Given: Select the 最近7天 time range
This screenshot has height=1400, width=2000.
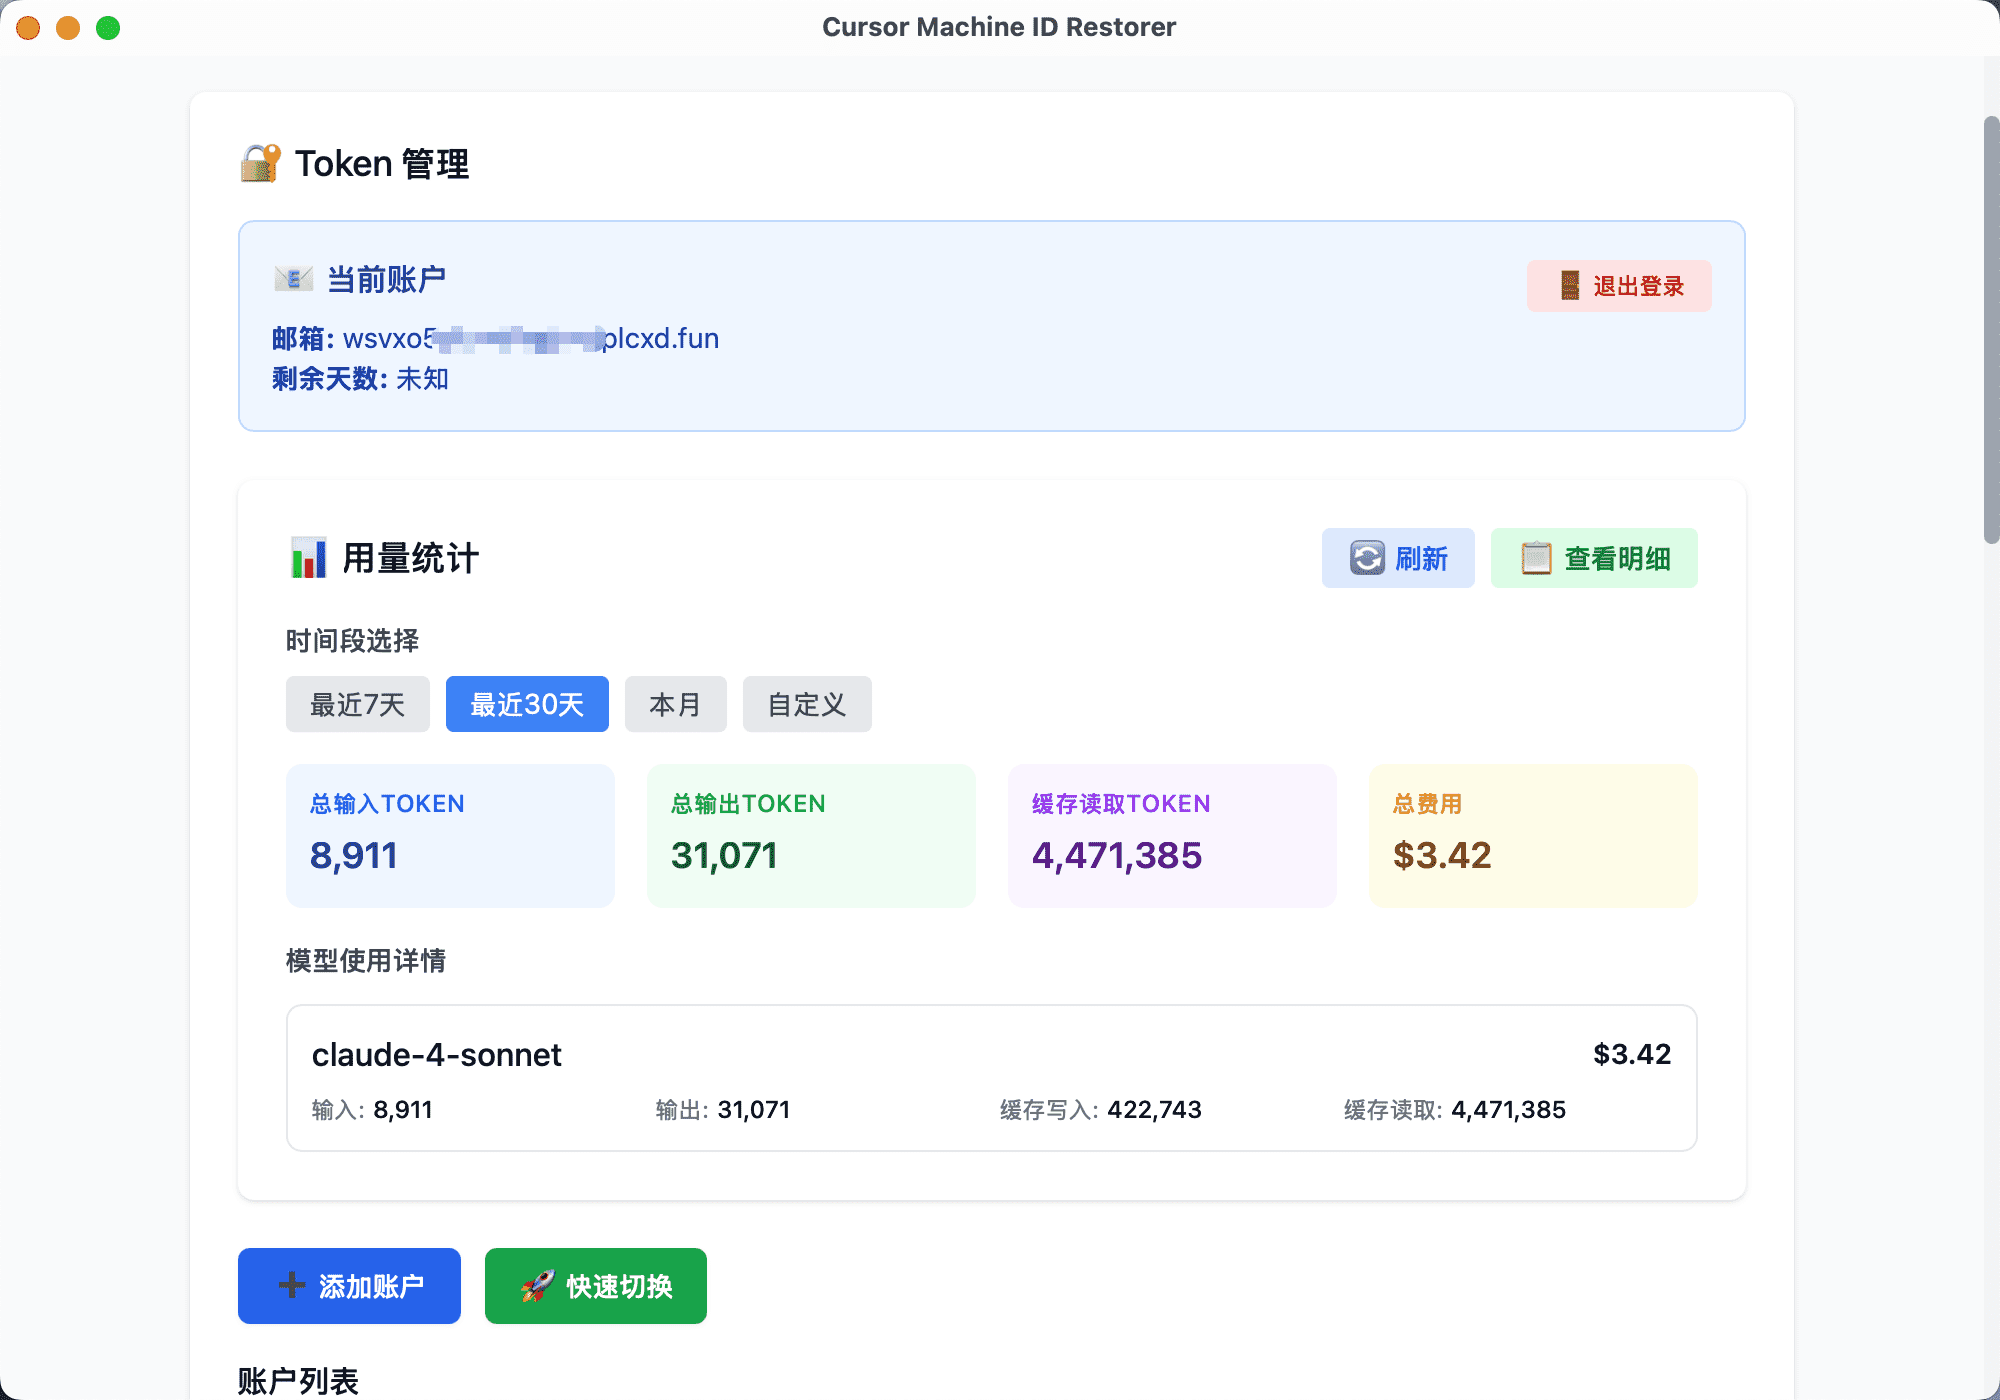Looking at the screenshot, I should pyautogui.click(x=357, y=705).
